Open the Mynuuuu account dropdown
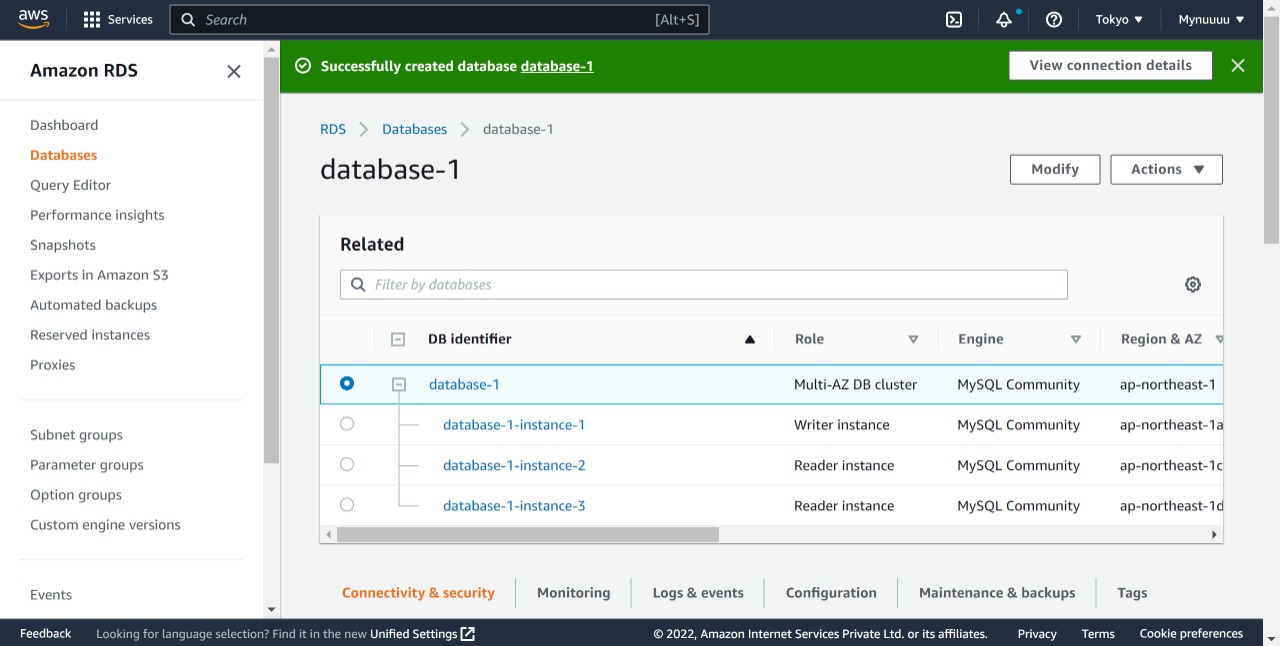The width and height of the screenshot is (1280, 646). point(1211,19)
